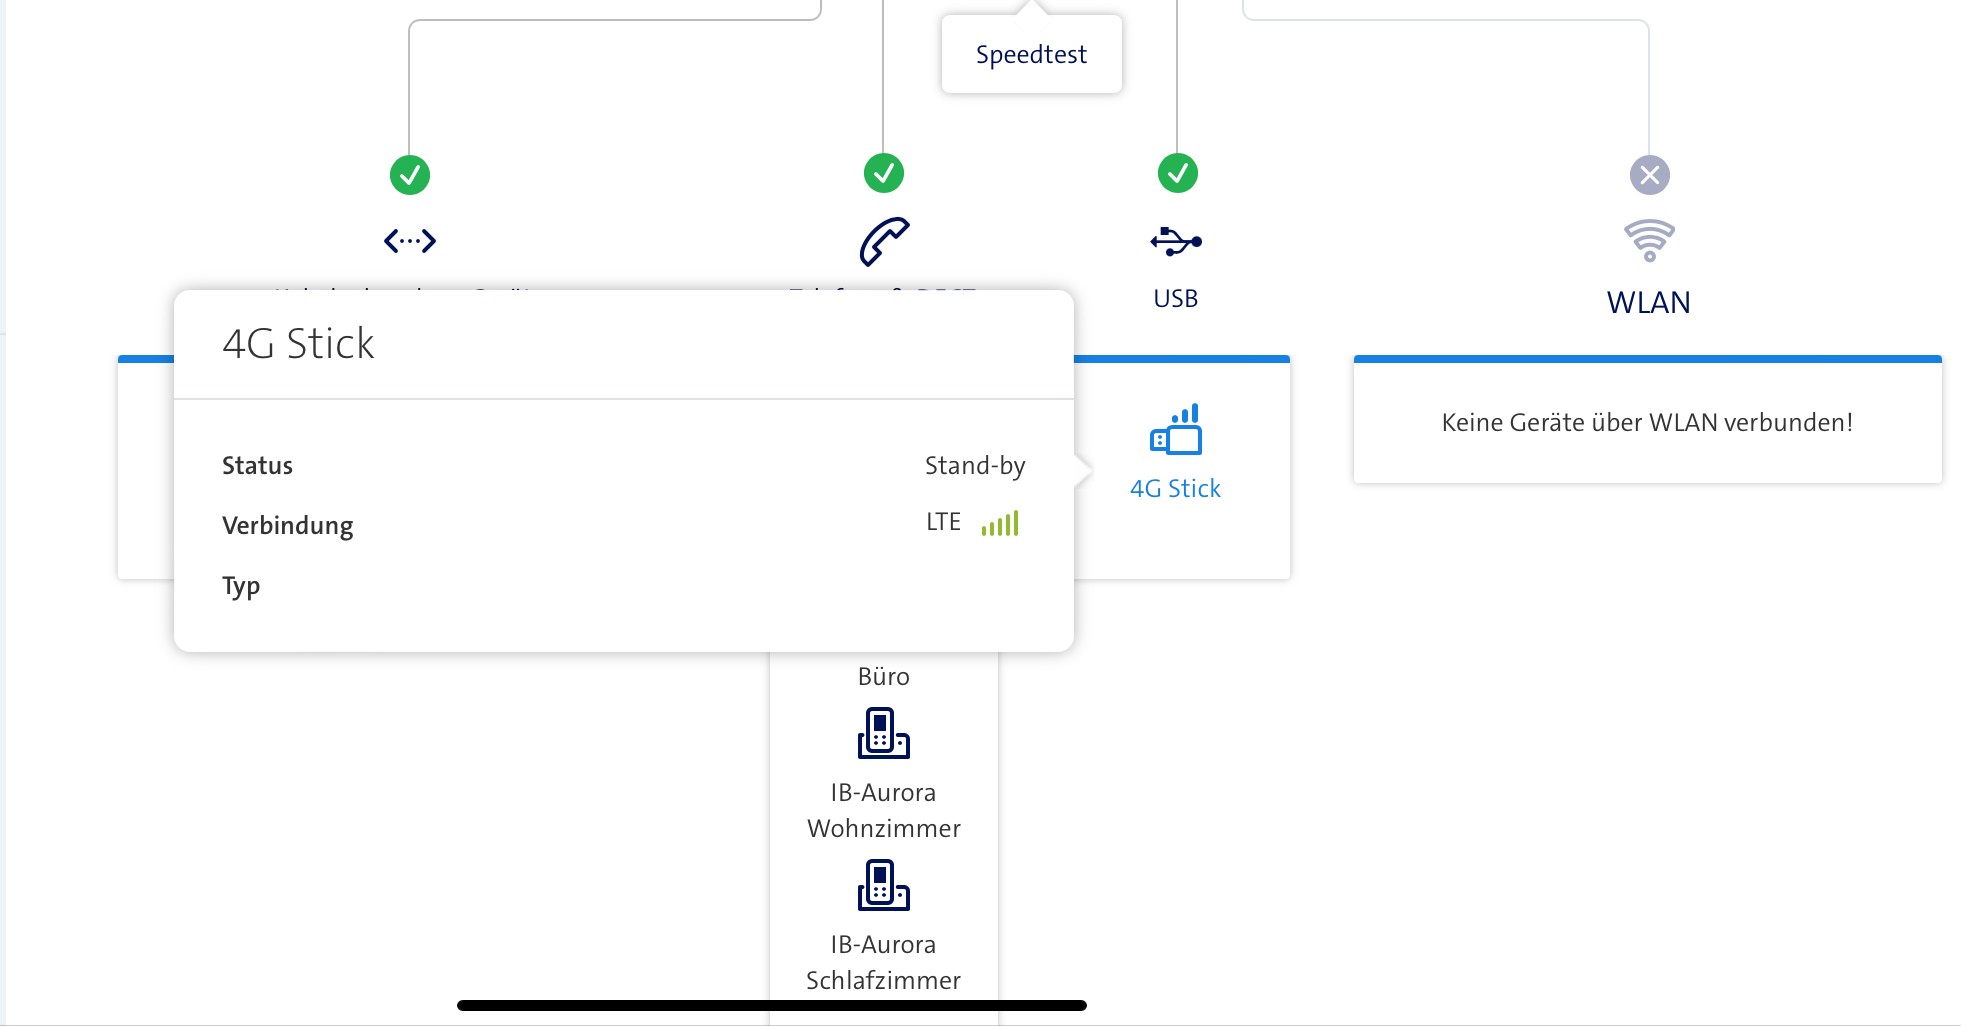Screen dimensions: 1966x1026
Task: Select the WLAN section heading
Action: click(x=1648, y=303)
